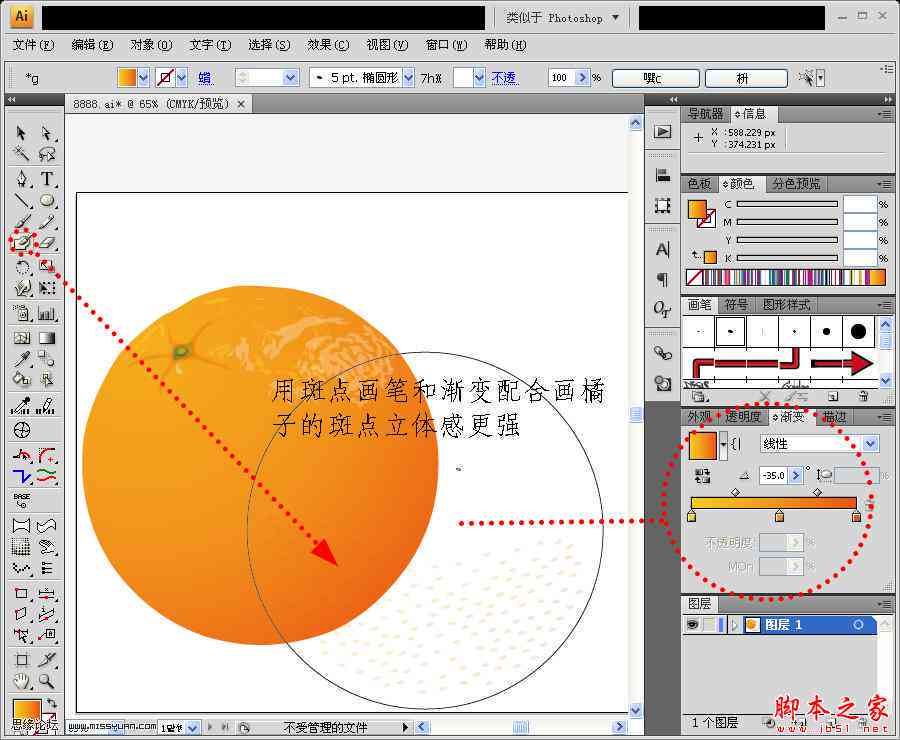
Task: Switch to the 符号 tab
Action: click(x=736, y=305)
